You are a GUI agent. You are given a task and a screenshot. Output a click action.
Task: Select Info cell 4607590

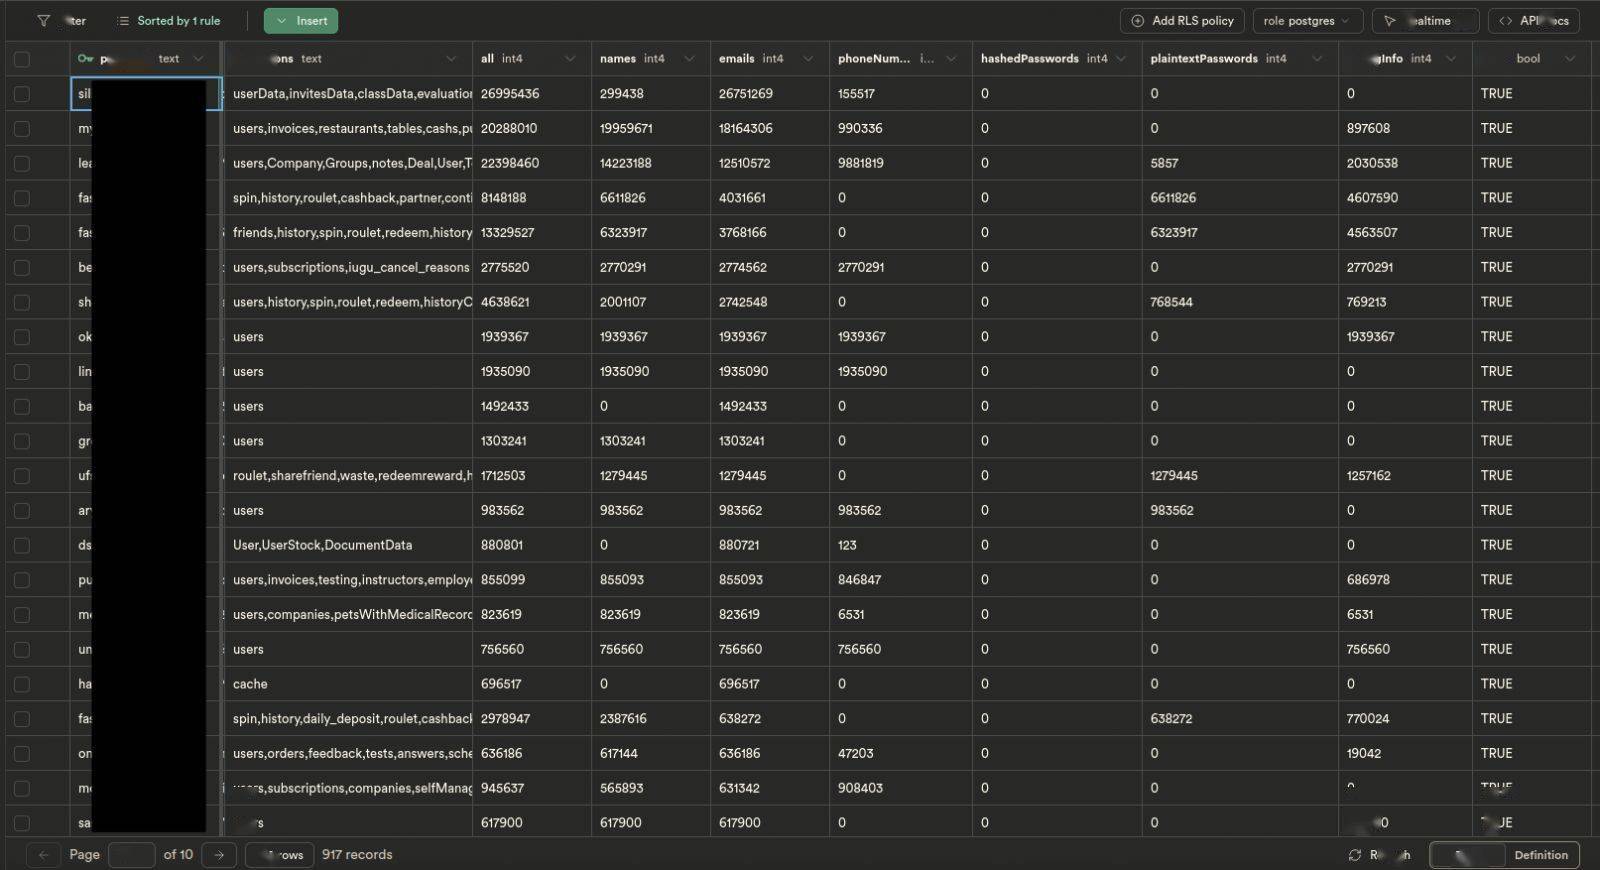click(x=1406, y=198)
